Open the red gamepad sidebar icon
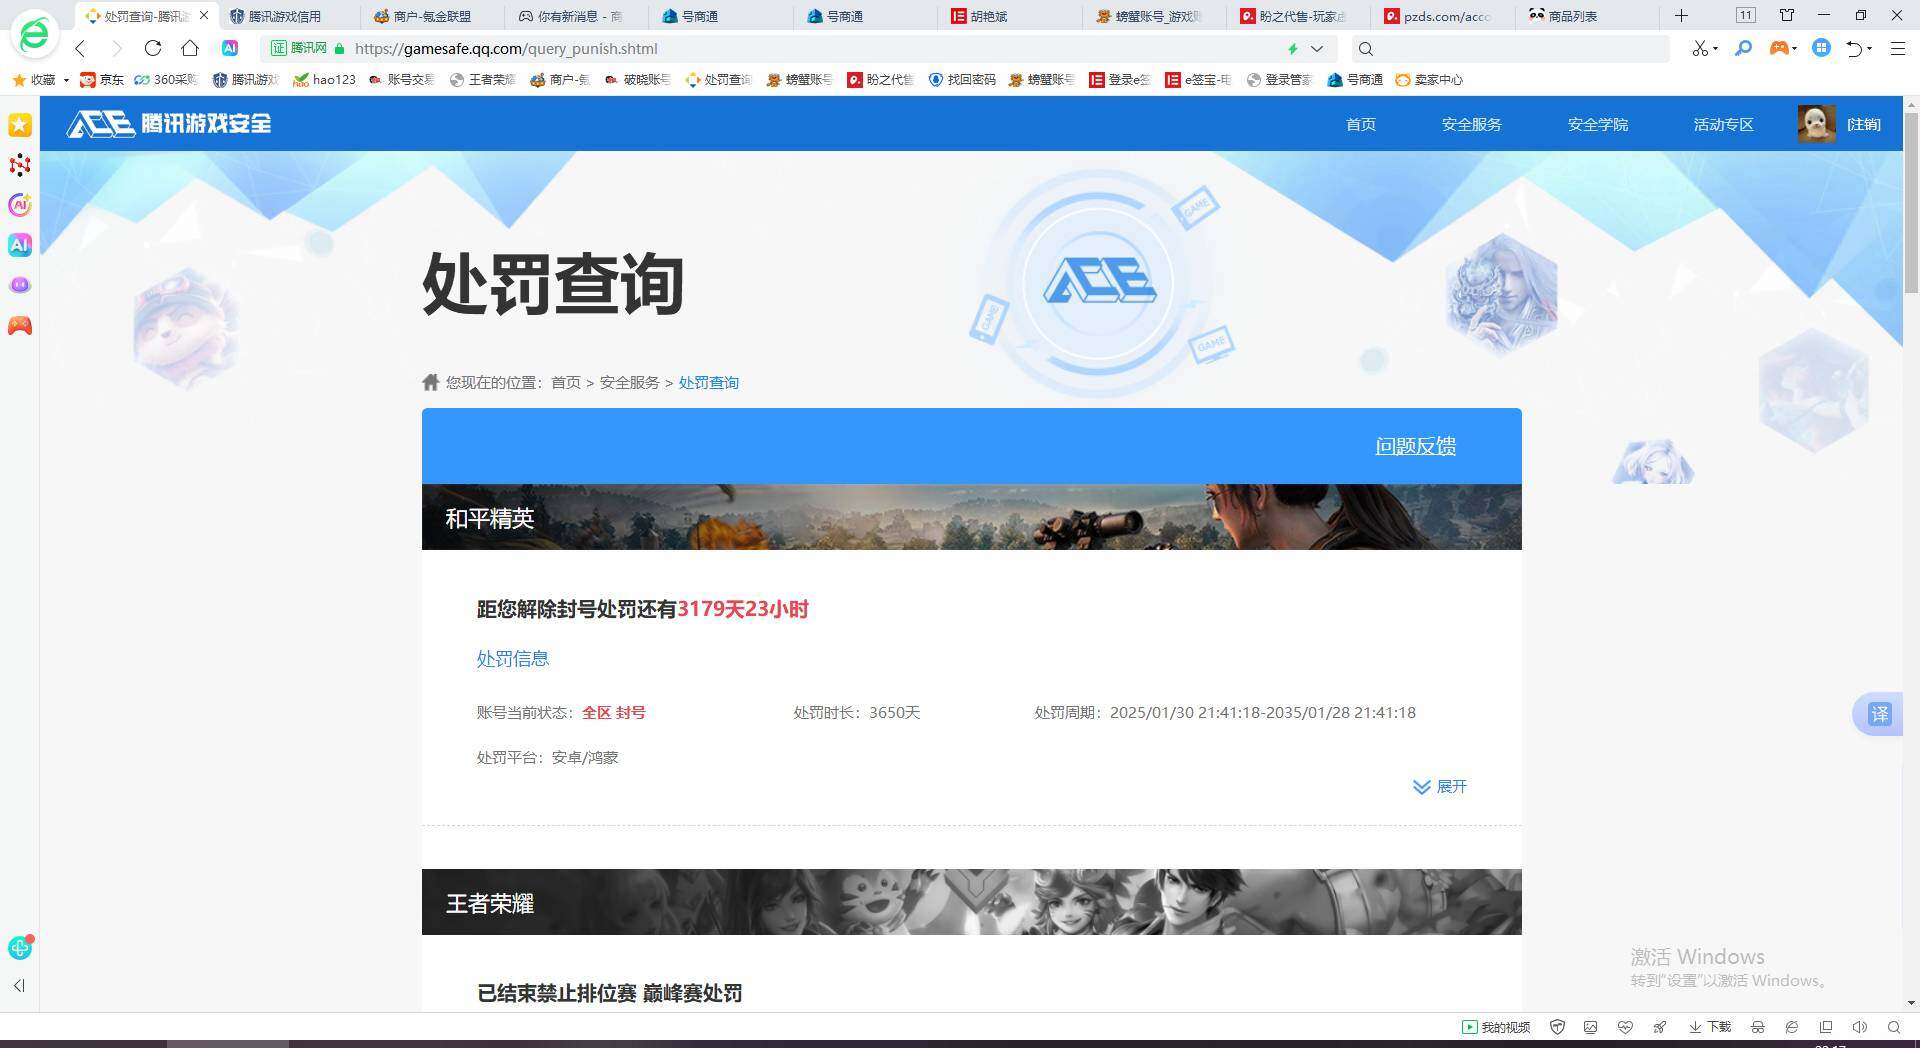 [x=20, y=325]
